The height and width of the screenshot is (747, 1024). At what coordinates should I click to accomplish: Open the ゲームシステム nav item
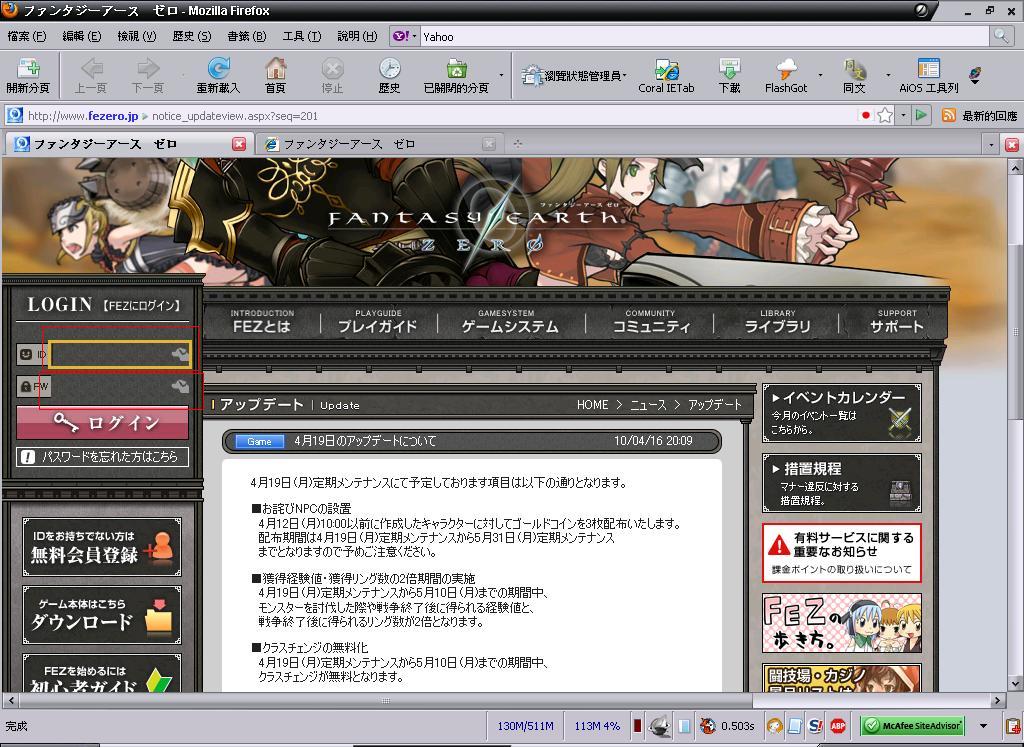click(509, 321)
